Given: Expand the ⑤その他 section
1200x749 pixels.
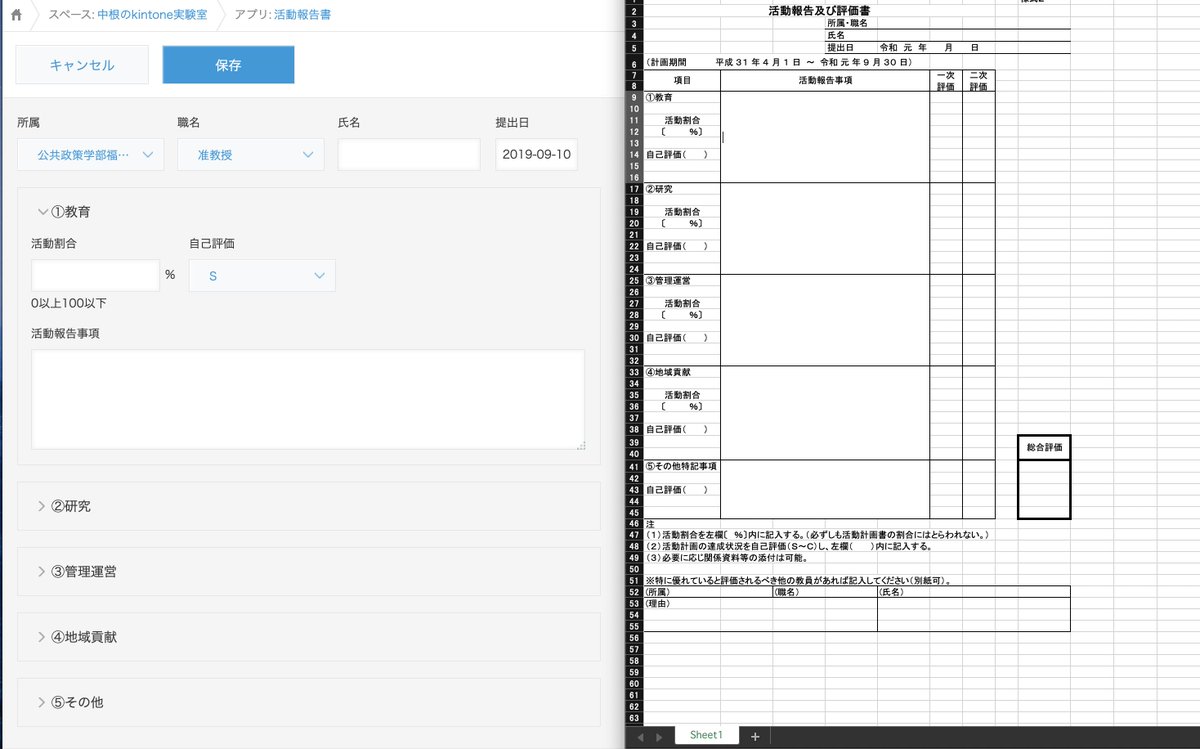Looking at the screenshot, I should 70,702.
